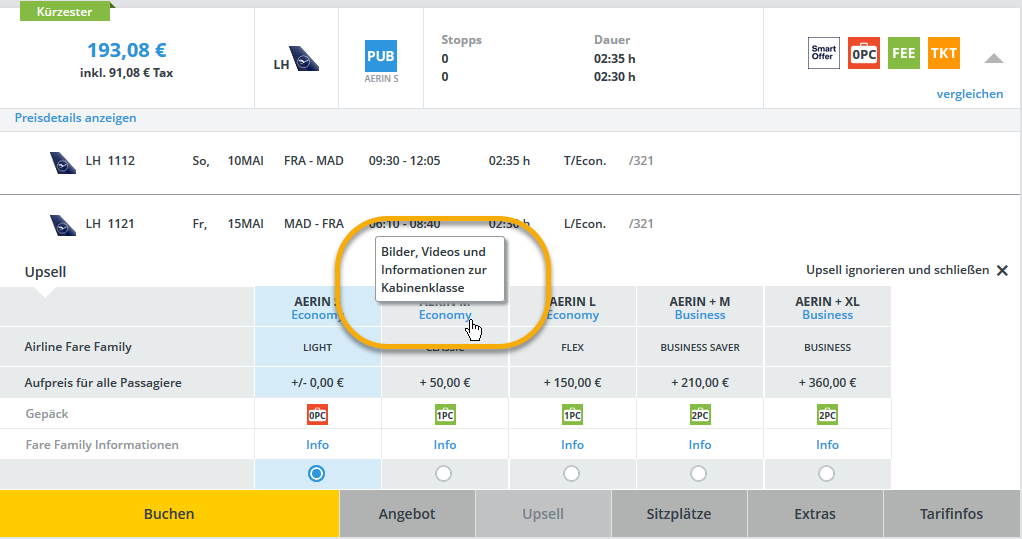Image resolution: width=1022 pixels, height=539 pixels.
Task: Open the Extras tab
Action: coord(814,514)
